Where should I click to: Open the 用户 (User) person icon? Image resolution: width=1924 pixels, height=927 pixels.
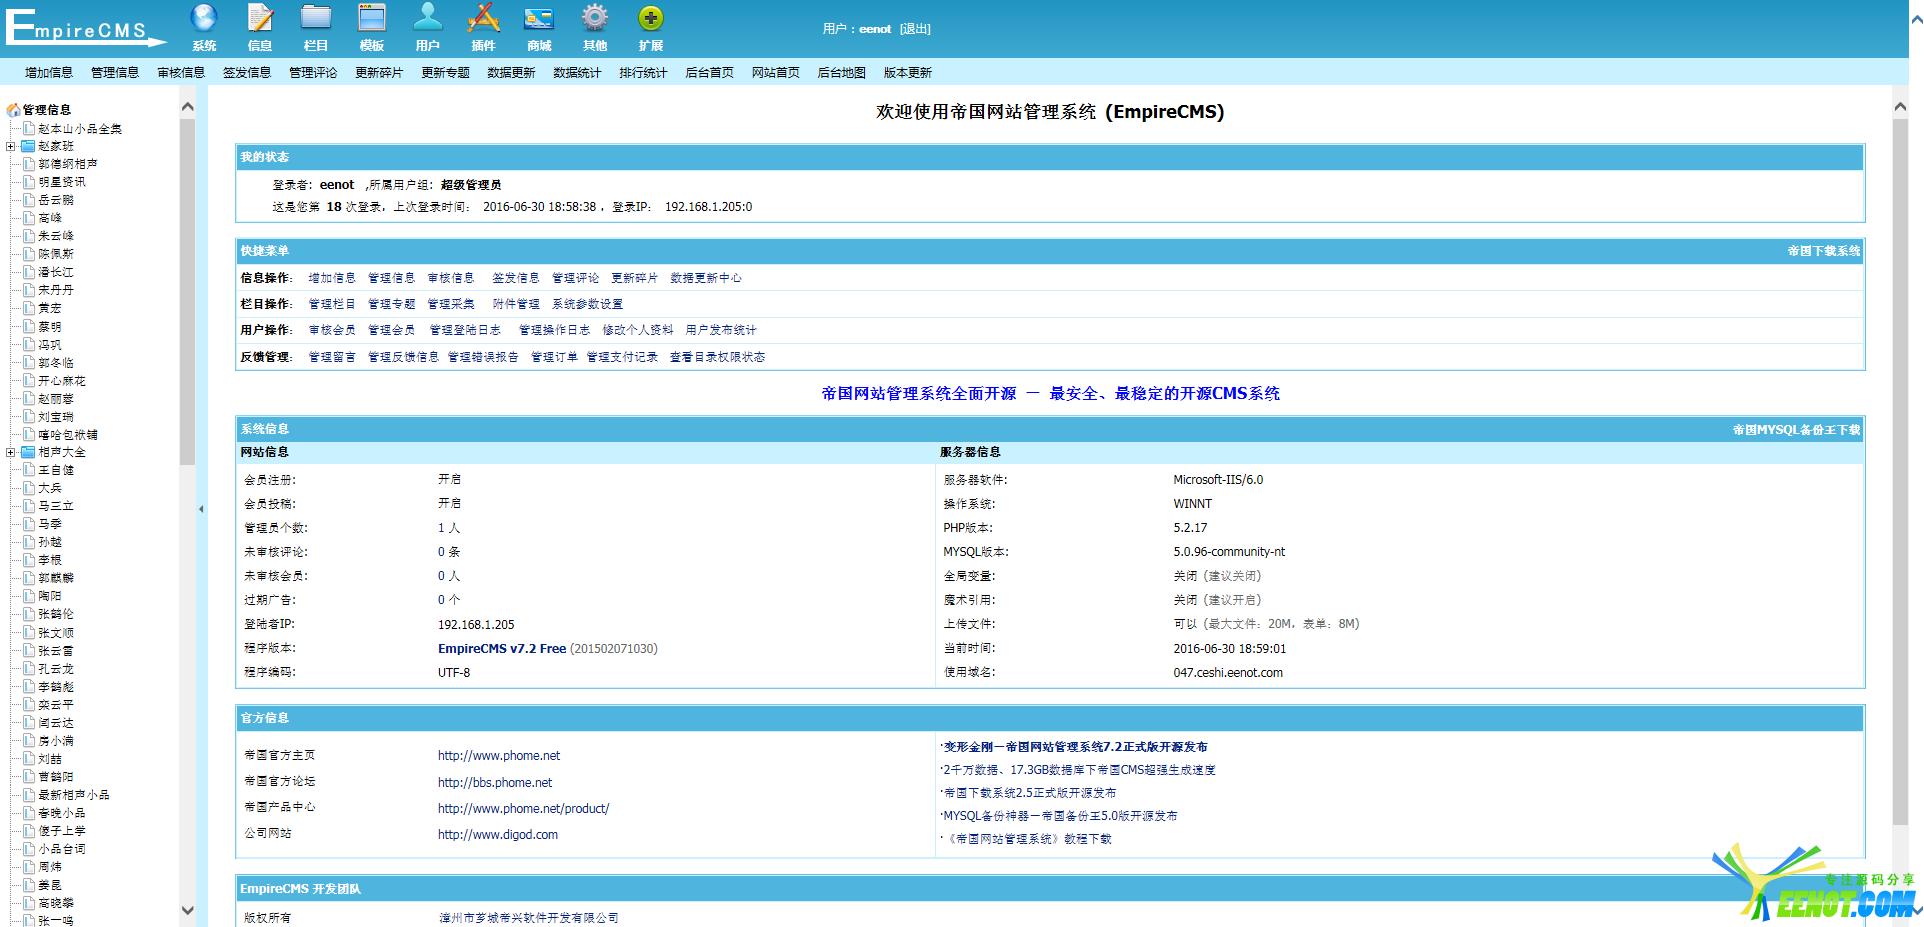tap(428, 19)
